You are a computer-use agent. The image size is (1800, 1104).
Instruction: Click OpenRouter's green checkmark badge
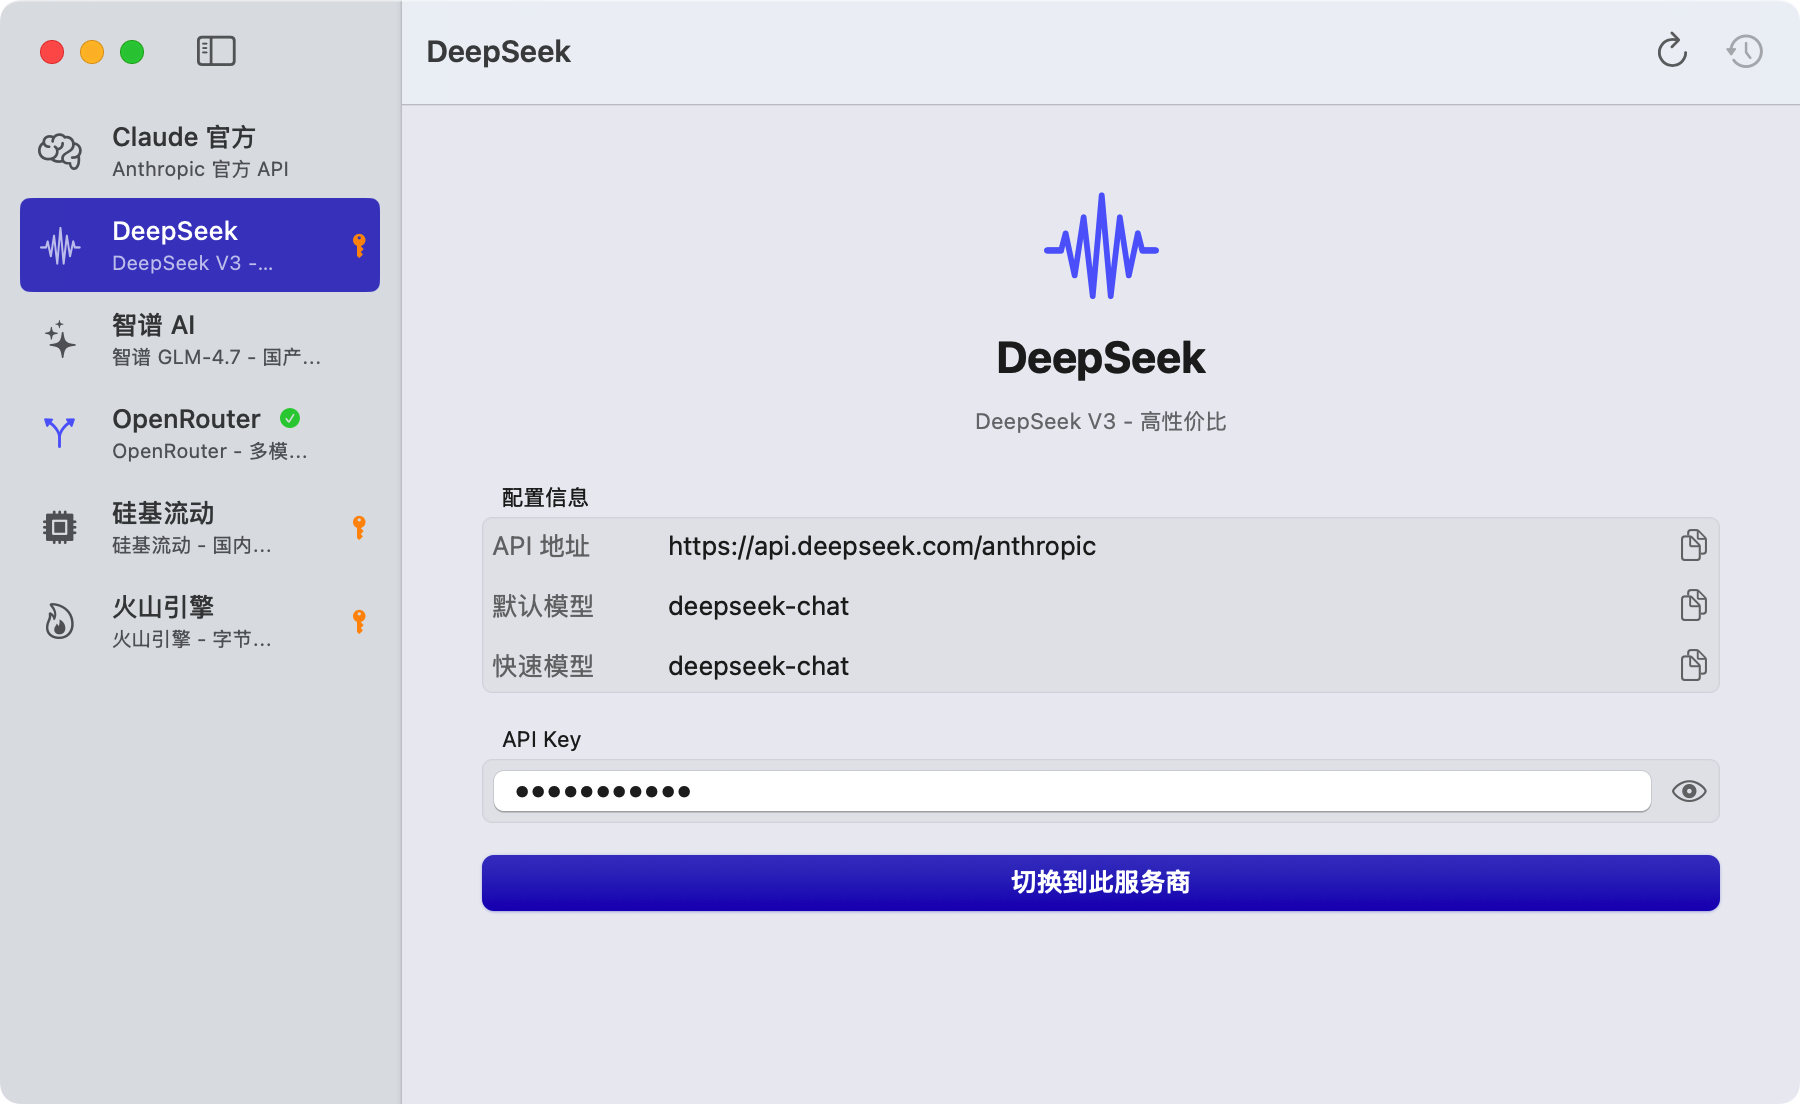click(290, 418)
